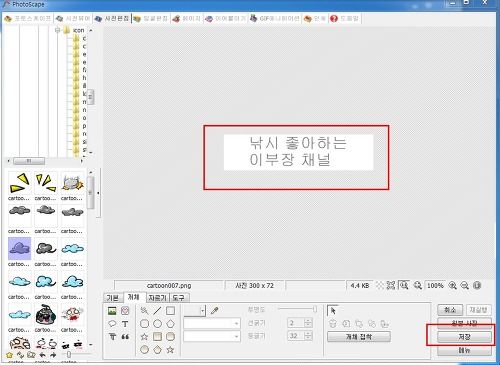This screenshot has width=500, height=365.
Task: Select the rich text tool below balloon
Action: click(112, 337)
